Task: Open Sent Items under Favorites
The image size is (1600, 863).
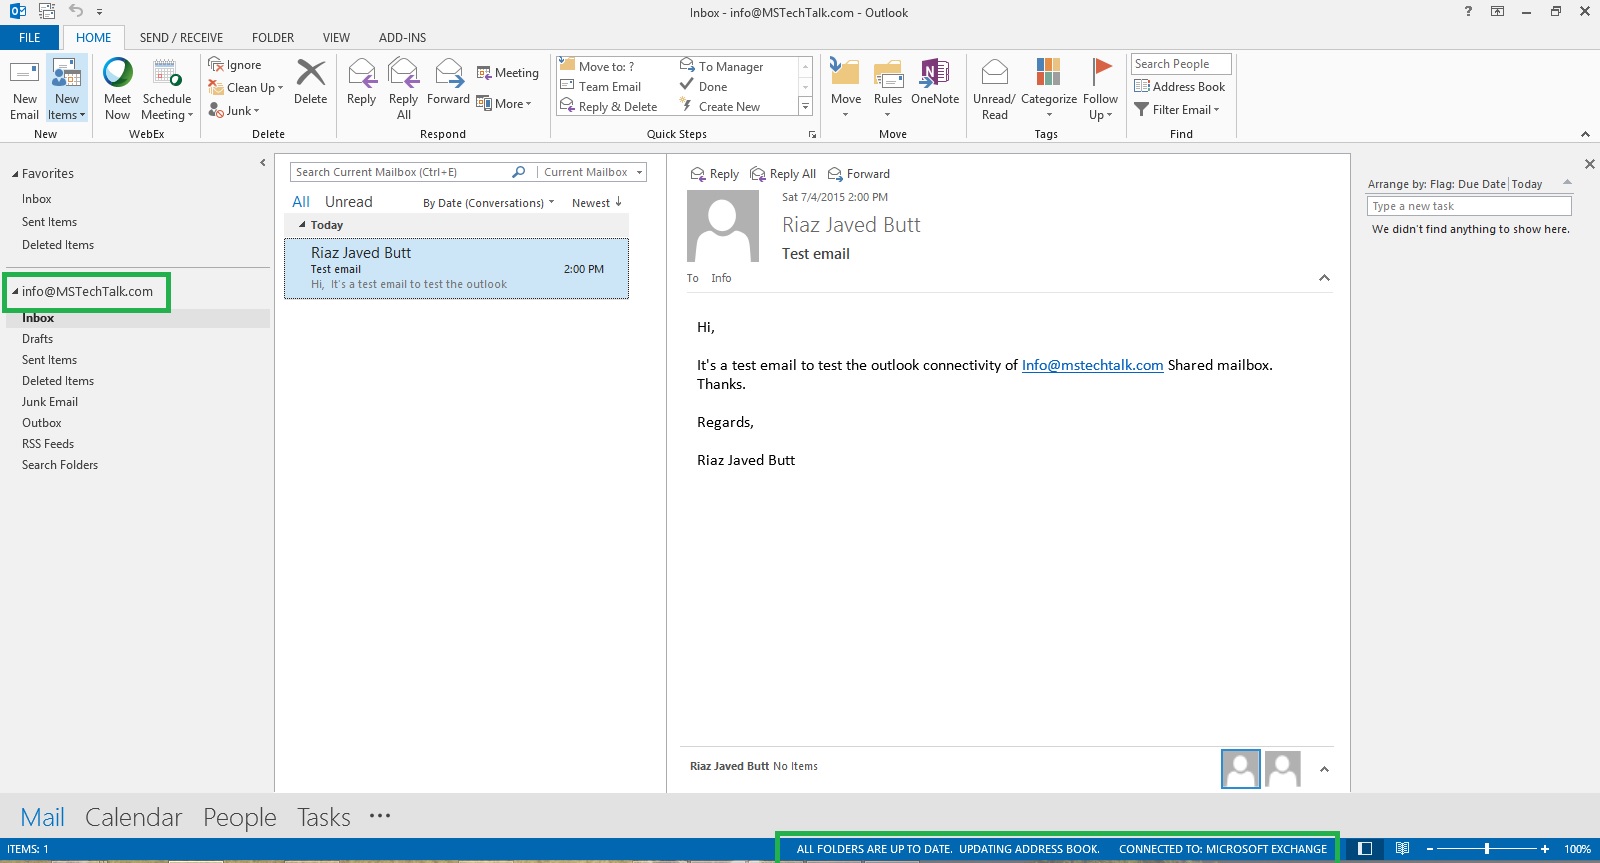Action: click(x=49, y=222)
